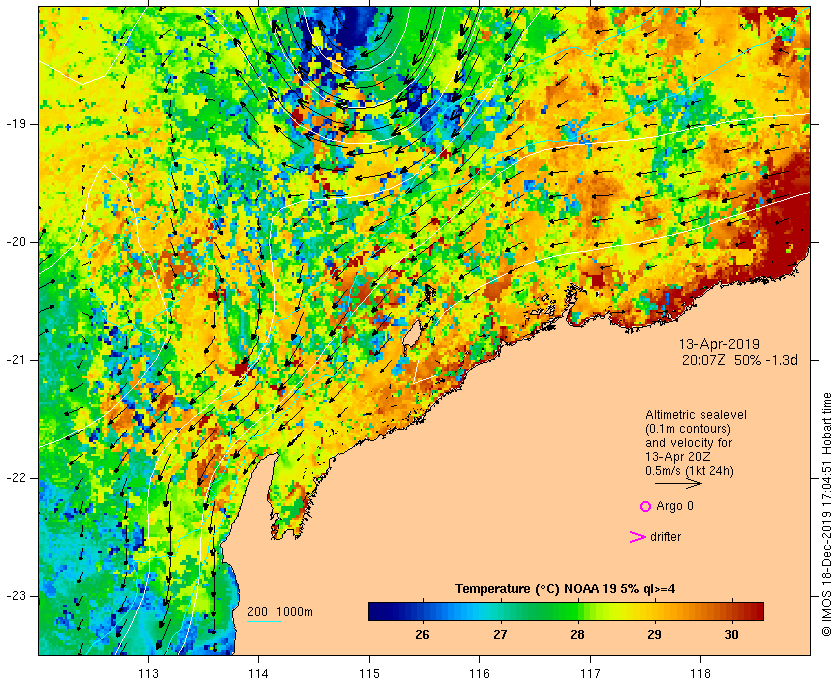This screenshot has height=680, width=840.
Task: Click the '0.5m/s (1kt 24h)' label
Action: (689, 471)
